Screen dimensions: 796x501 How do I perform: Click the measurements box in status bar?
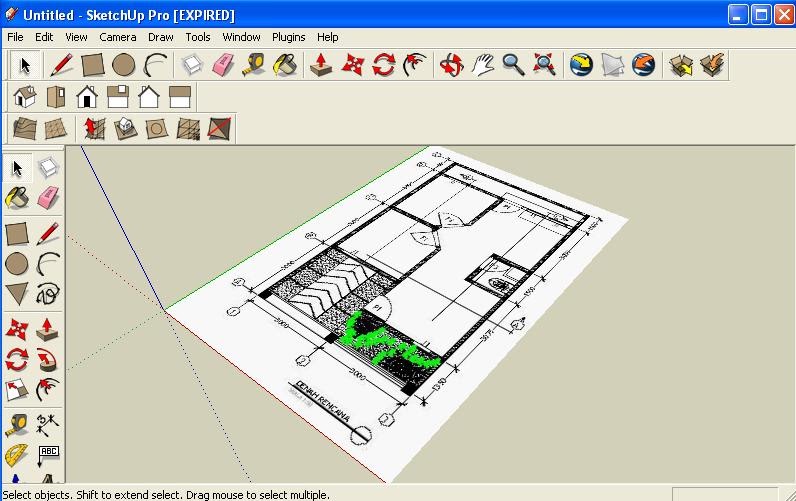(x=725, y=494)
